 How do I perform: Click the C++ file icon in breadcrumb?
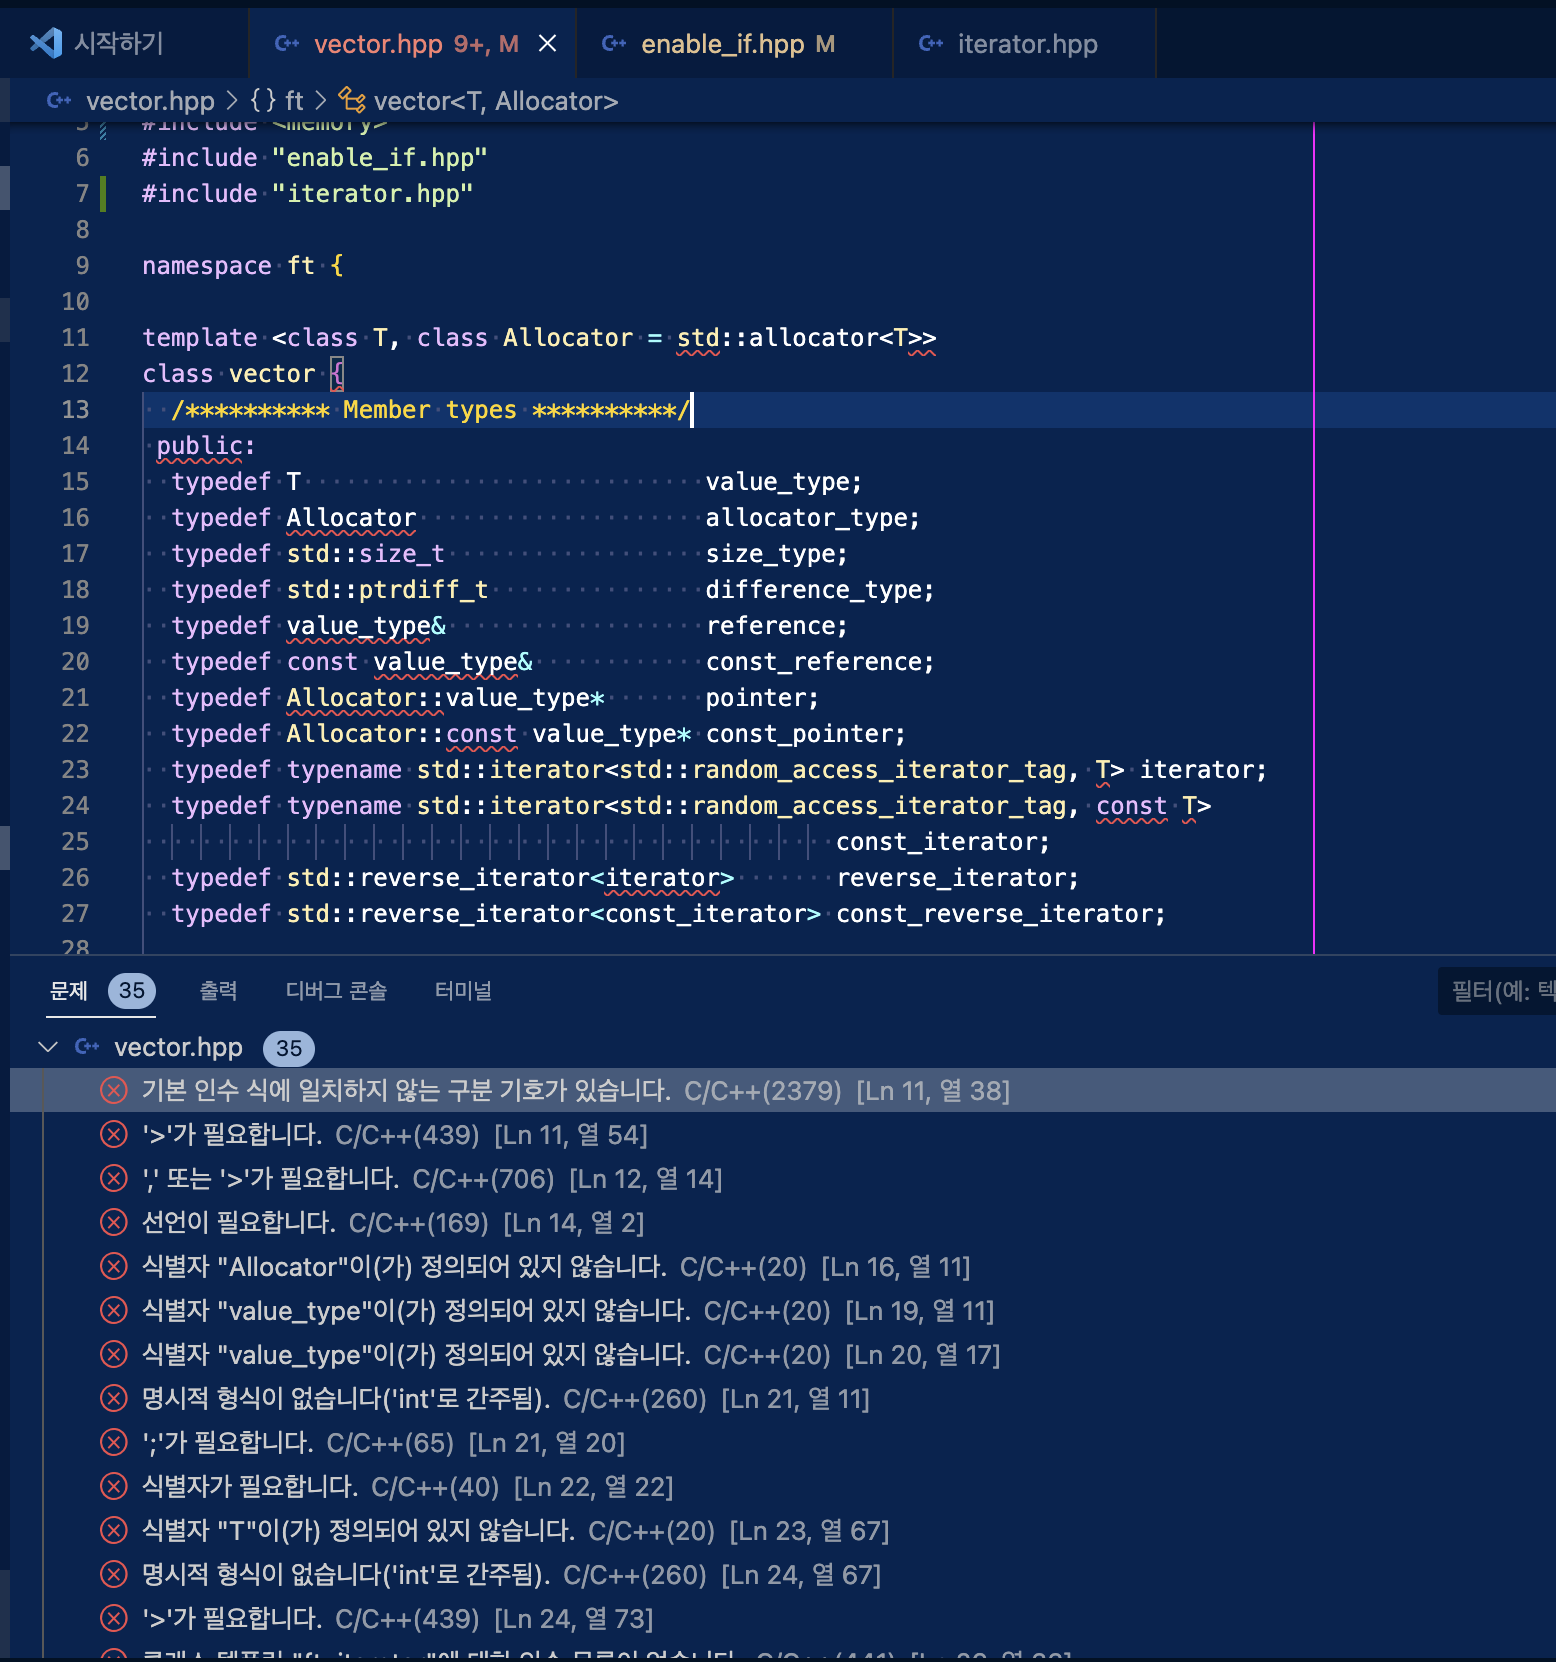pos(59,100)
